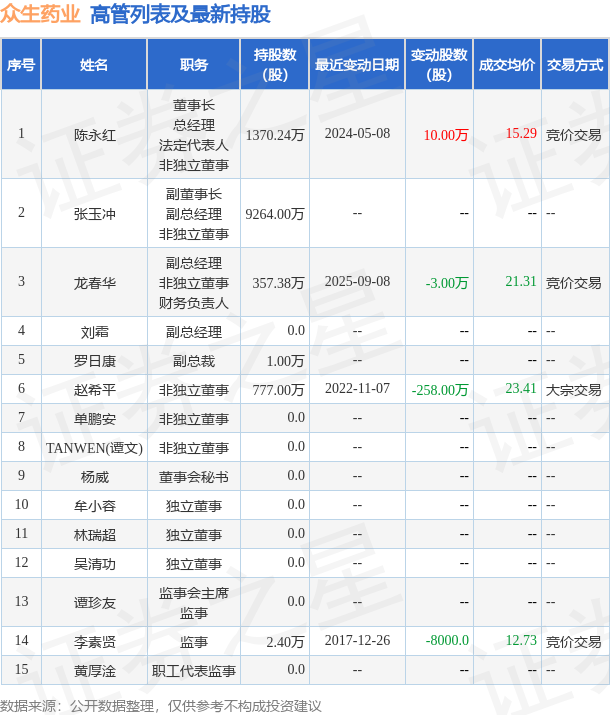Click the date 2025-09-08 in 龙春华's row
Image resolution: width=610 pixels, height=715 pixels.
point(357,281)
